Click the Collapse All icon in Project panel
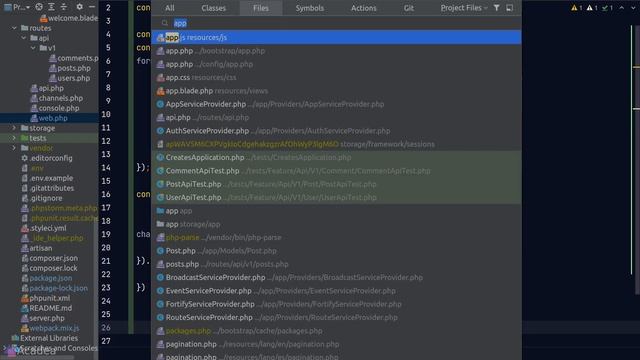640x360 pixels. (64, 7)
